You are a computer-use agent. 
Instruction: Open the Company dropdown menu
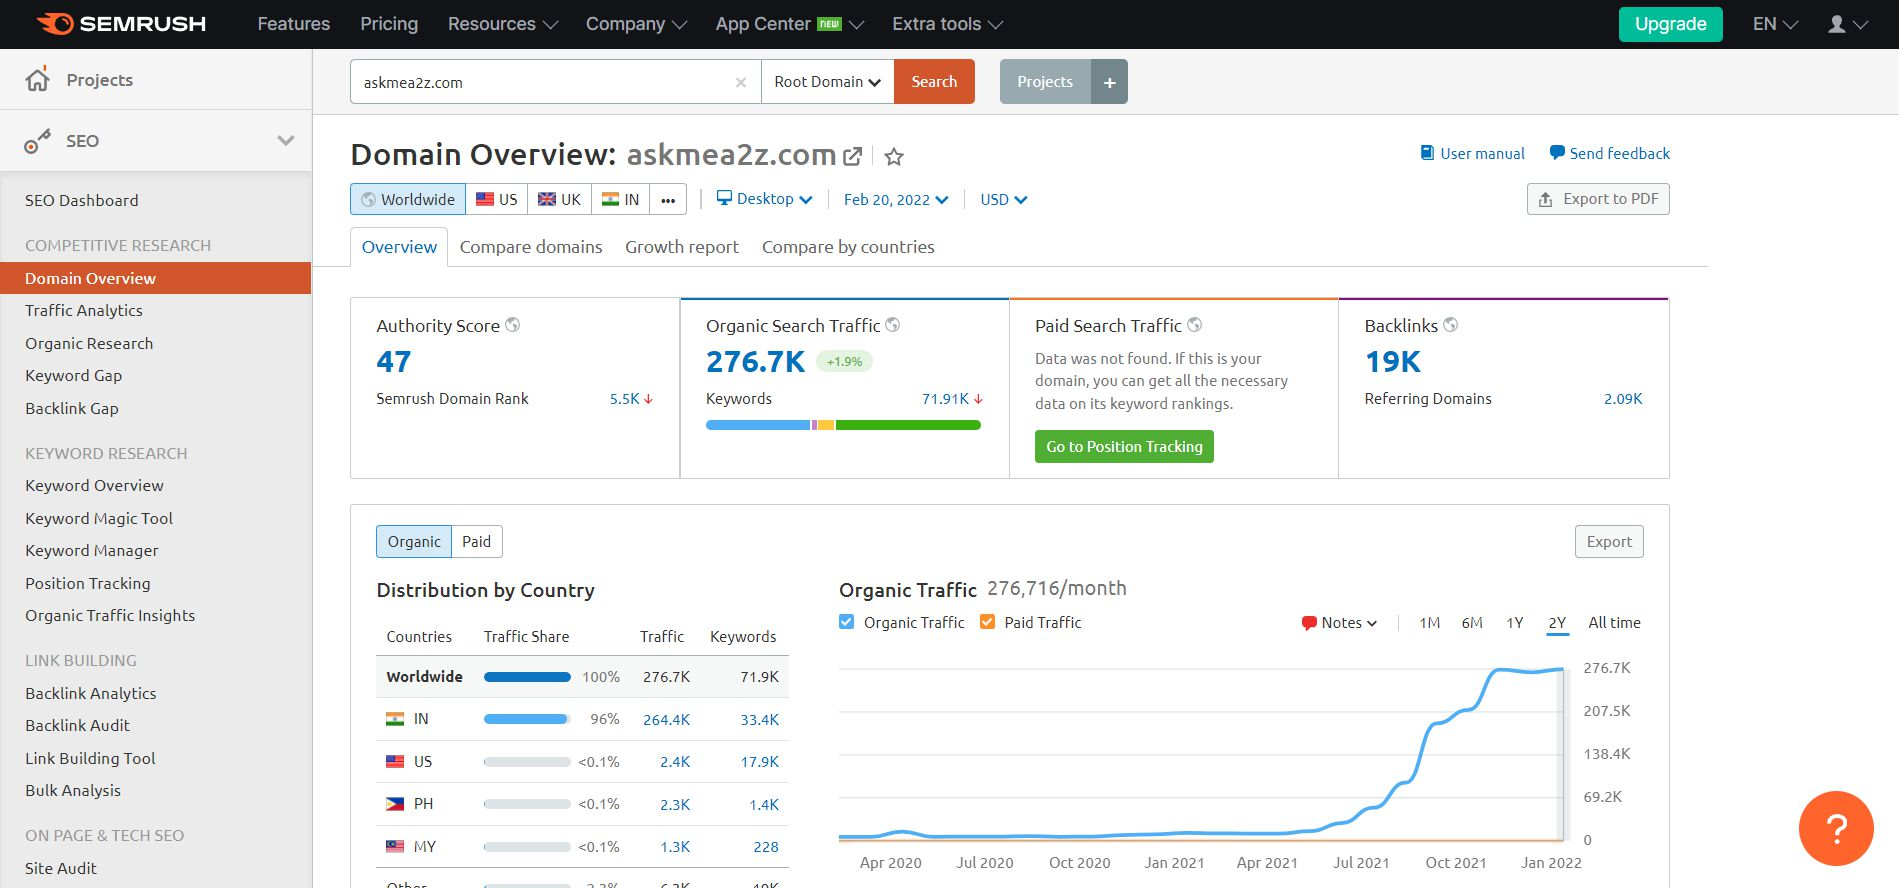click(636, 24)
